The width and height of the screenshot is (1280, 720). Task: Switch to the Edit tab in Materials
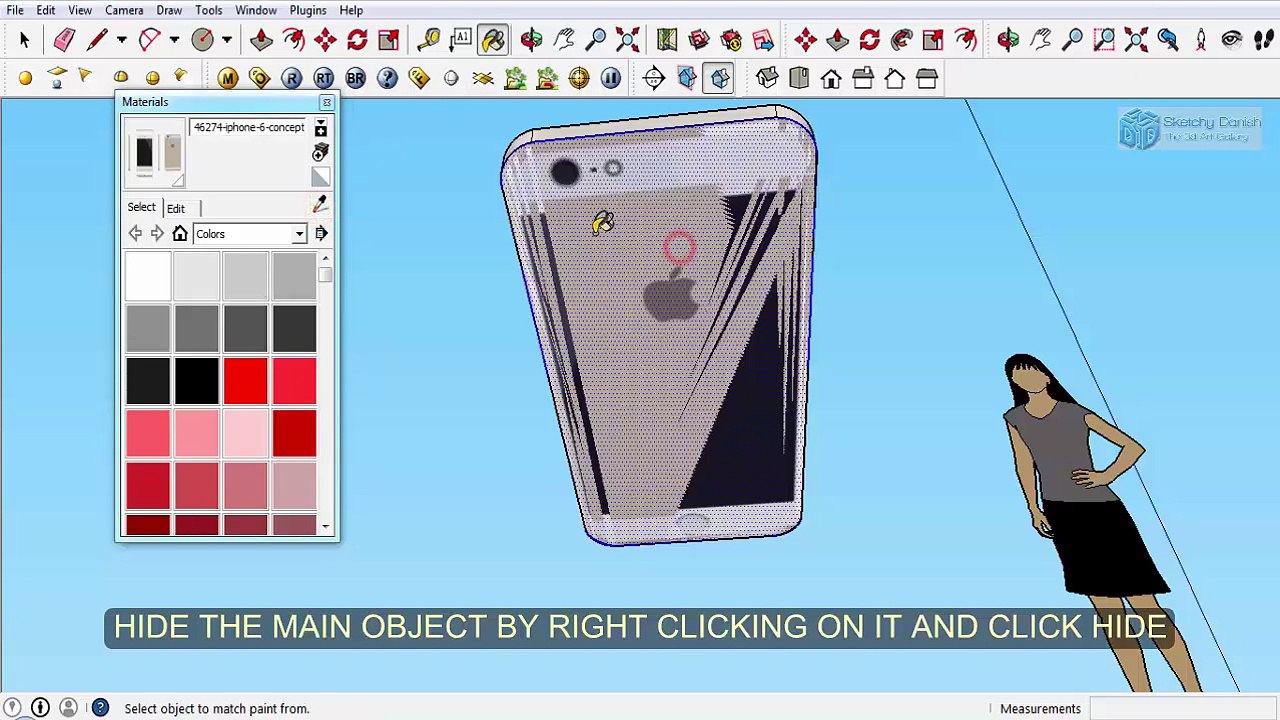click(x=176, y=208)
